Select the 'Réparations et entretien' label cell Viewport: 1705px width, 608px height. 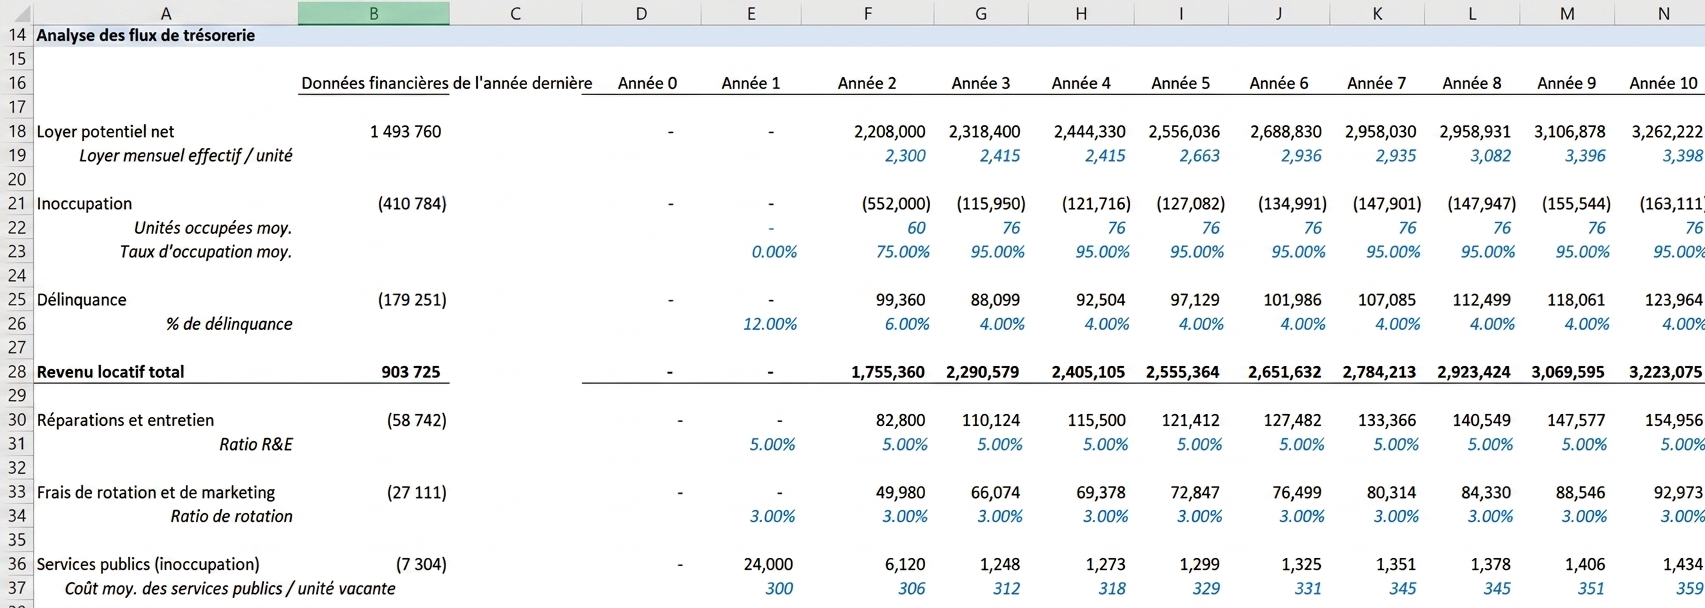click(125, 420)
